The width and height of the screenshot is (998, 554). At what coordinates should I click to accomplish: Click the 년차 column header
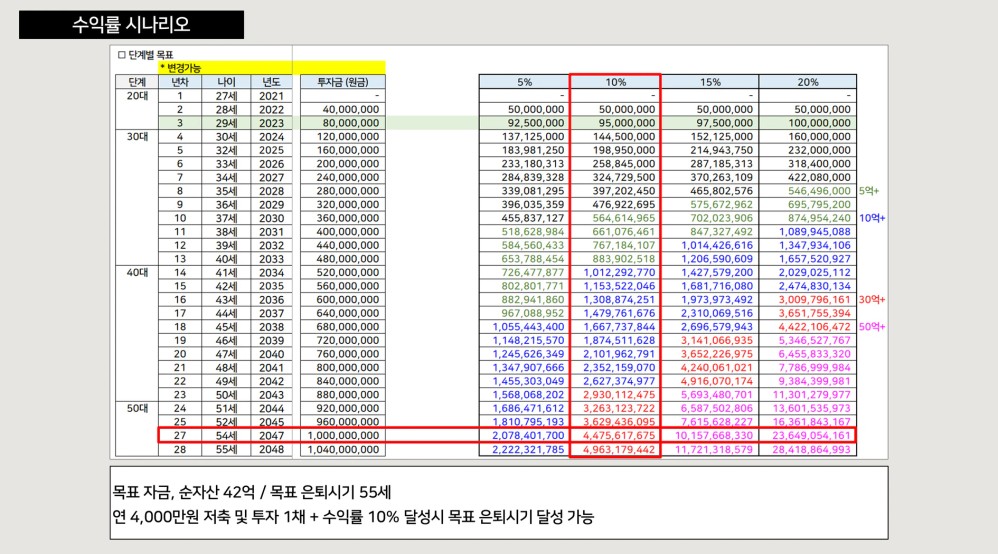pos(180,82)
